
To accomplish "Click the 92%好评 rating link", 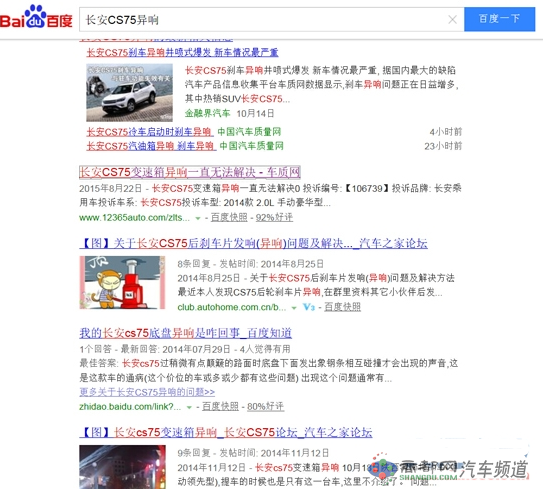I will 274,218.
